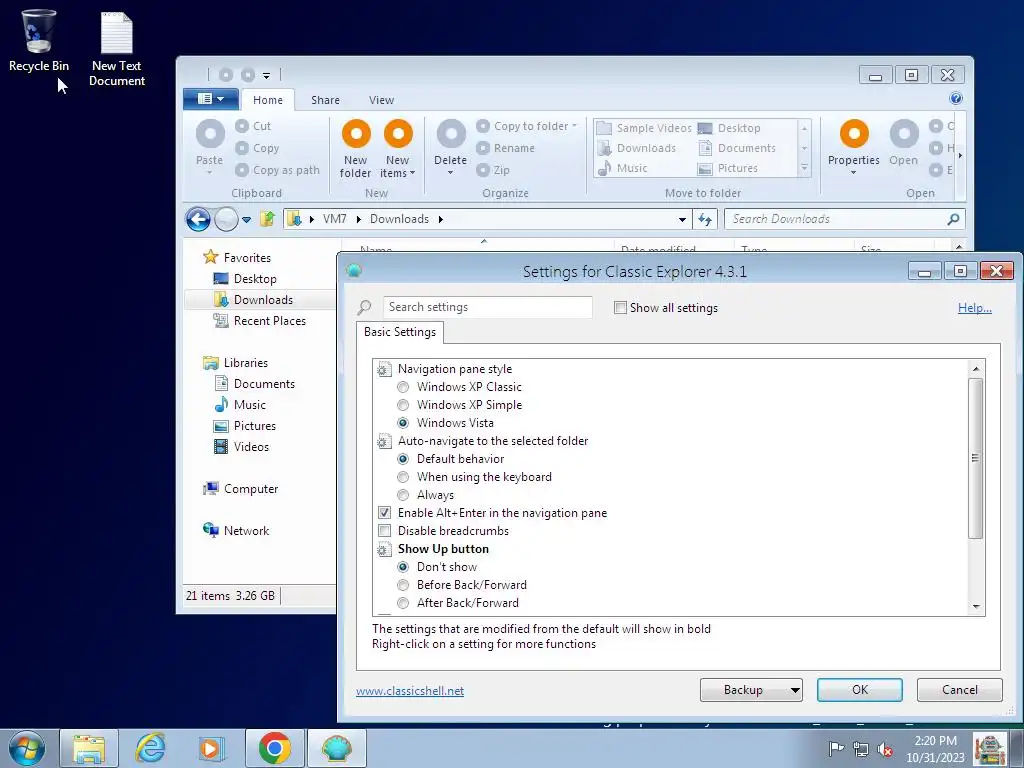
Task: Click the Forward navigation button in Explorer
Action: pyautogui.click(x=227, y=219)
